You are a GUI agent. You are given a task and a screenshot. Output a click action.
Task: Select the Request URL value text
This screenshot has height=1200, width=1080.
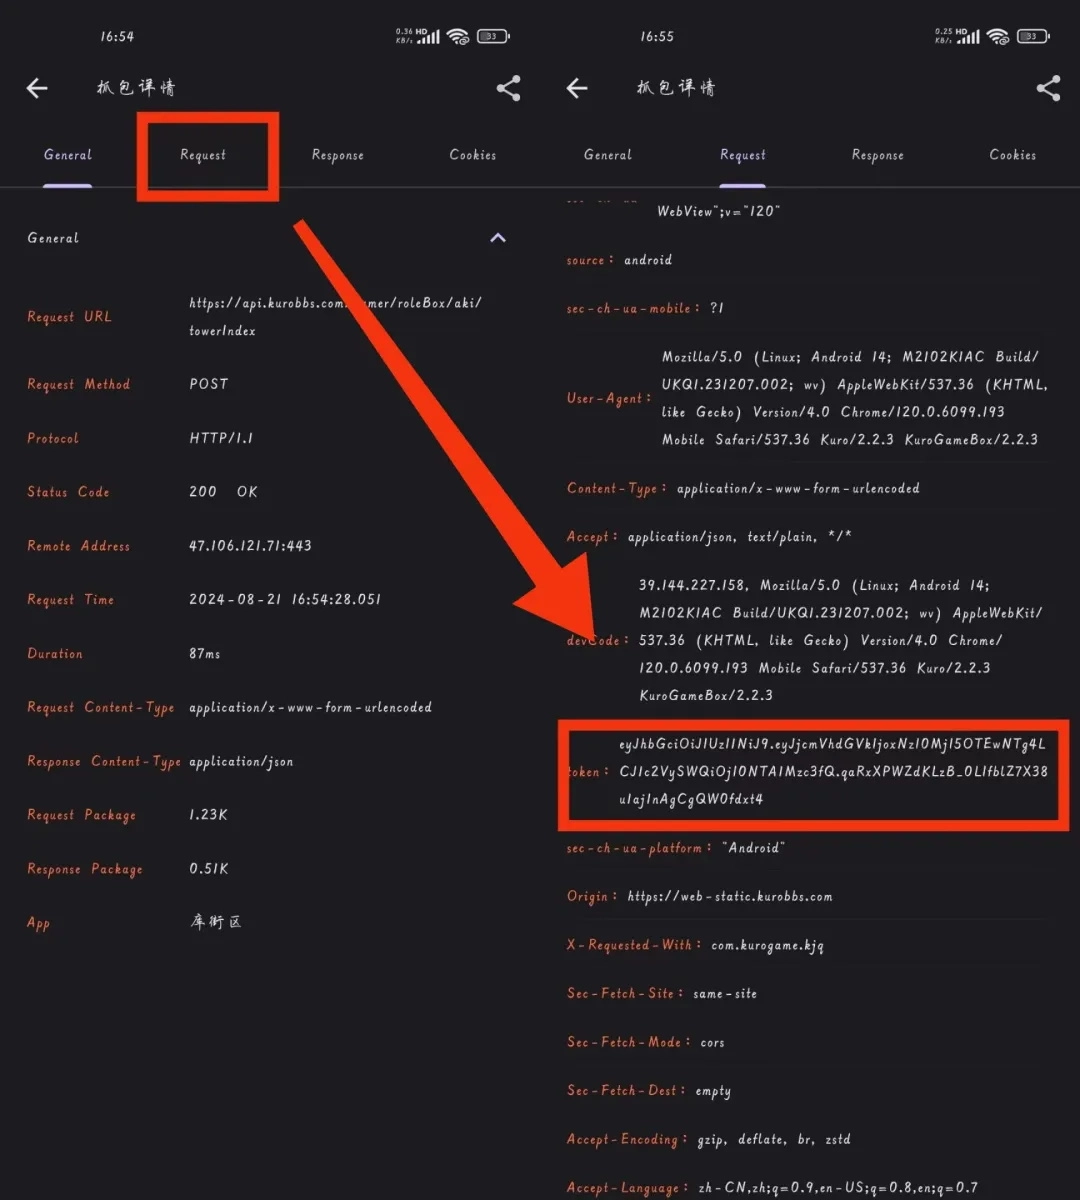click(335, 317)
